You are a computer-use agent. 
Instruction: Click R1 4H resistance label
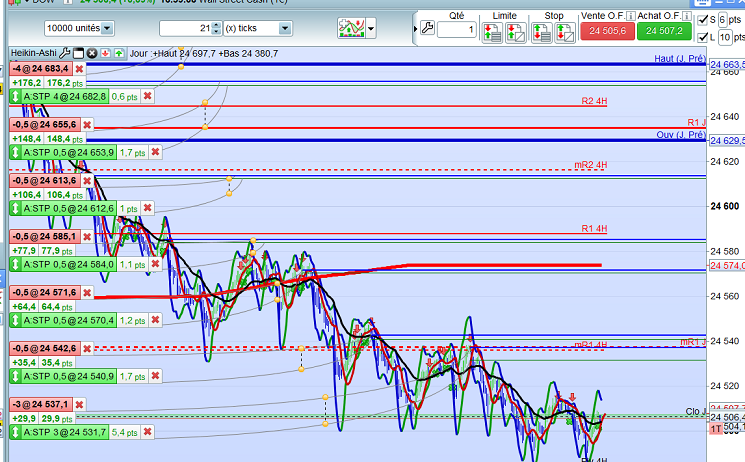tap(594, 228)
